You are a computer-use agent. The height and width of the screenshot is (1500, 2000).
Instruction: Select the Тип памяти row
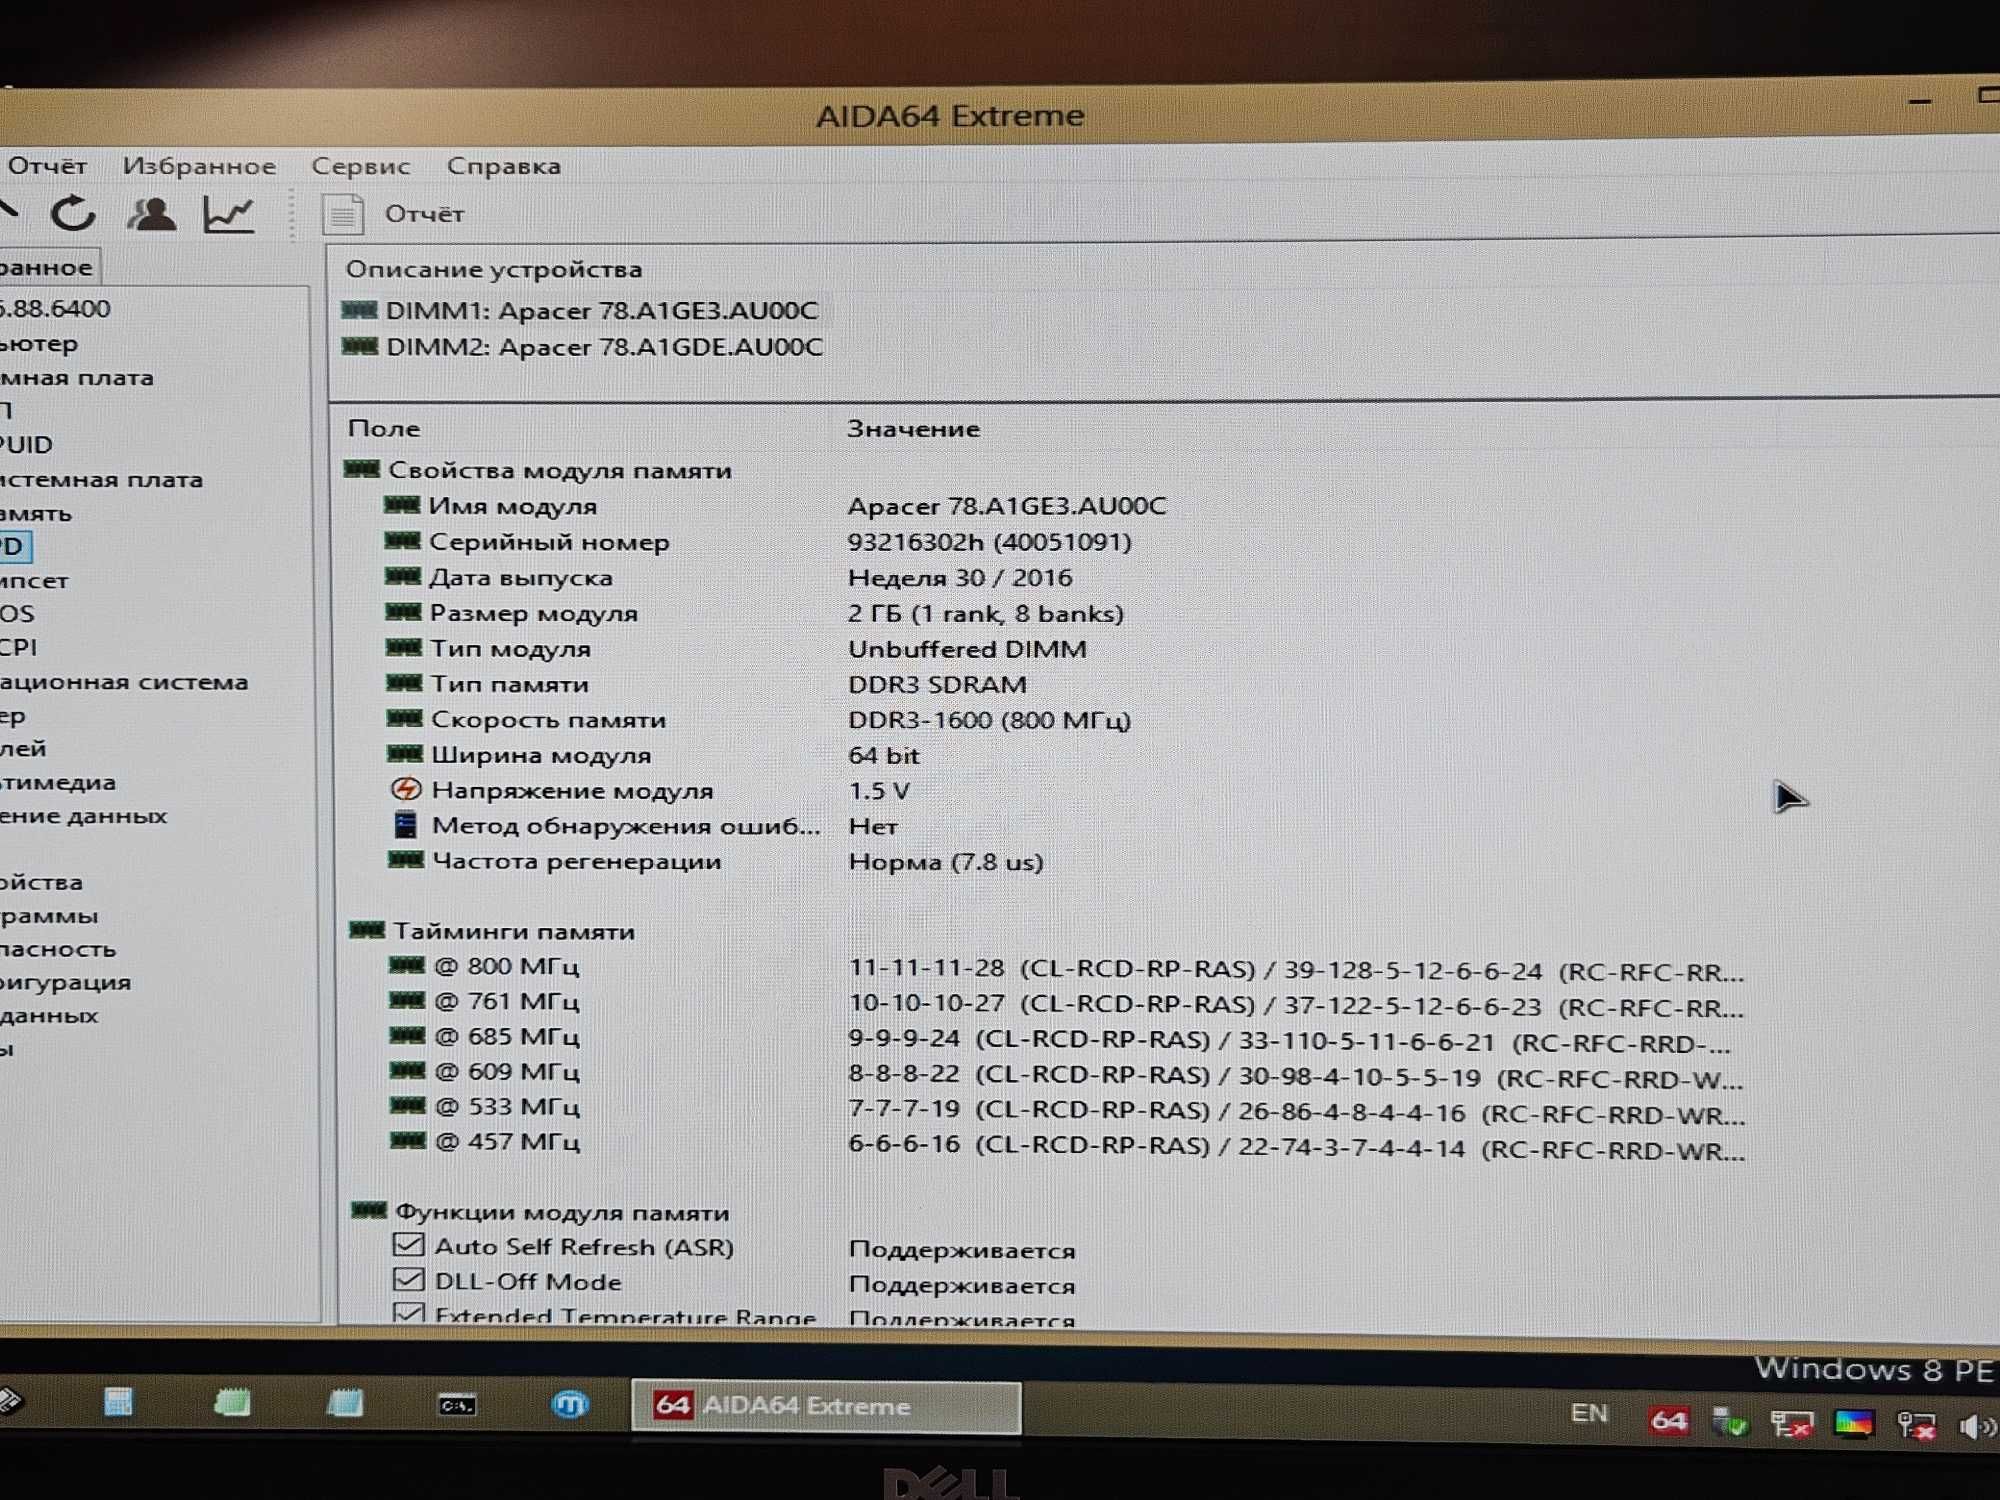(x=707, y=684)
